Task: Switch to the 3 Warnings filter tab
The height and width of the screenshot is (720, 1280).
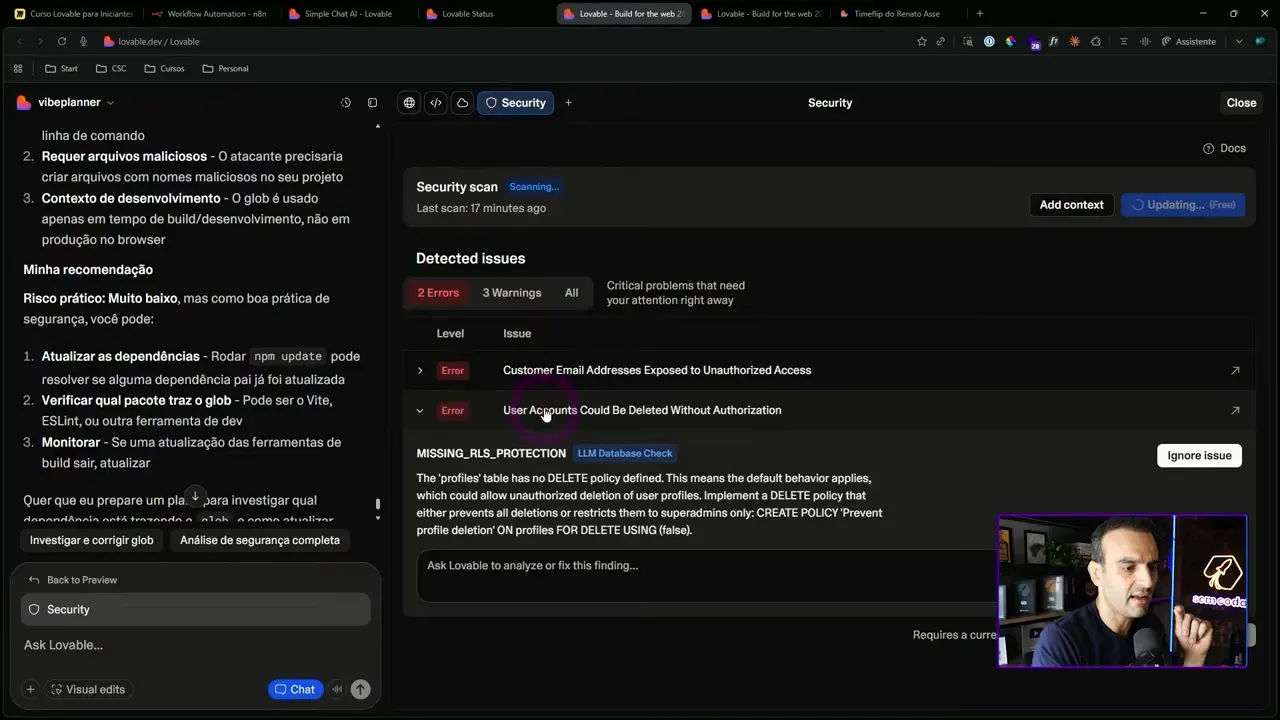Action: 511,292
